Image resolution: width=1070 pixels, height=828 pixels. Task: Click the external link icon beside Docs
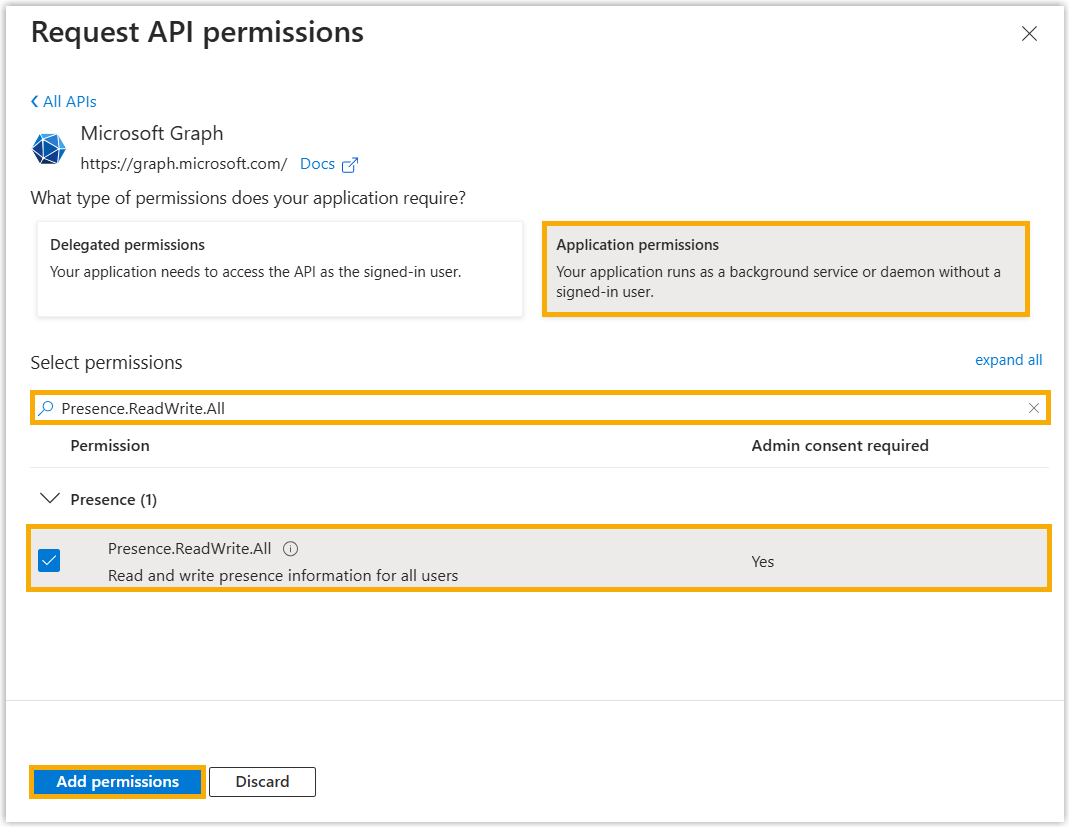click(350, 165)
